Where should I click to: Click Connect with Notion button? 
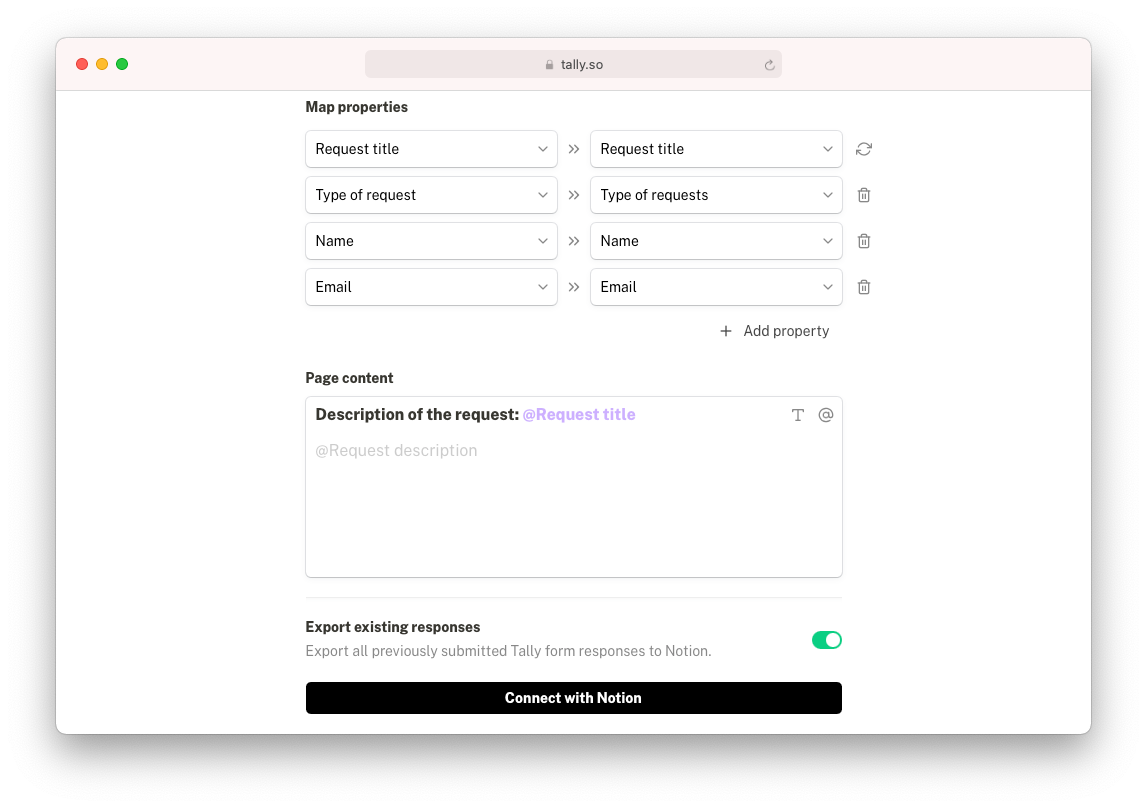coord(574,698)
